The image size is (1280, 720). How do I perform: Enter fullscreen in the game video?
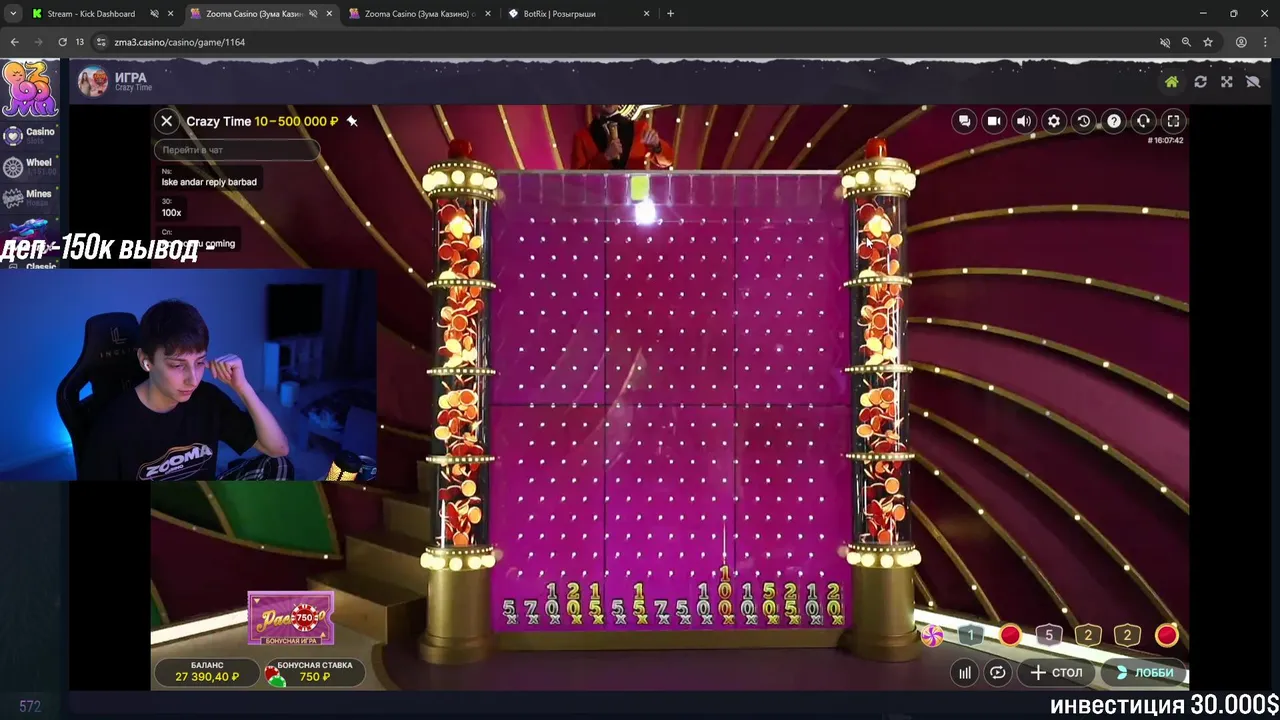coord(1173,121)
